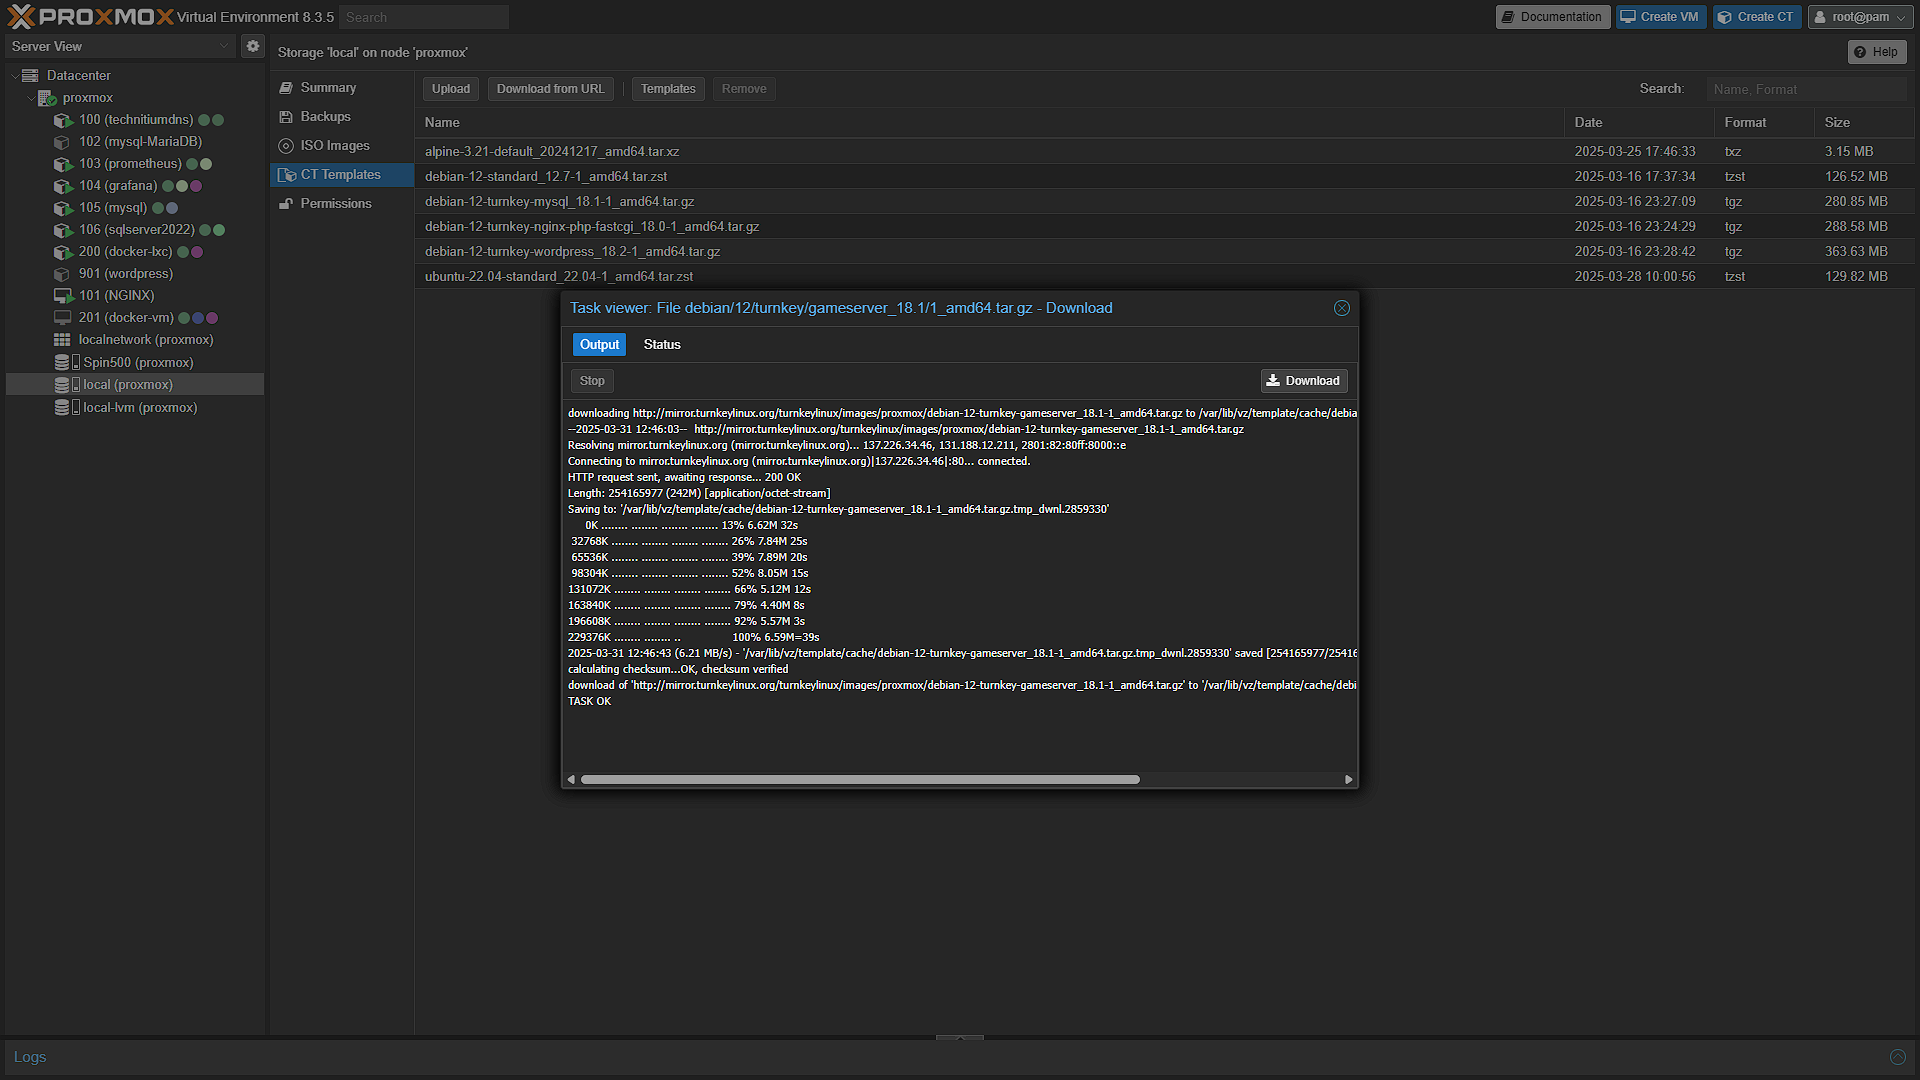Open localnetwork (proxmox) SDN zone

pyautogui.click(x=146, y=339)
